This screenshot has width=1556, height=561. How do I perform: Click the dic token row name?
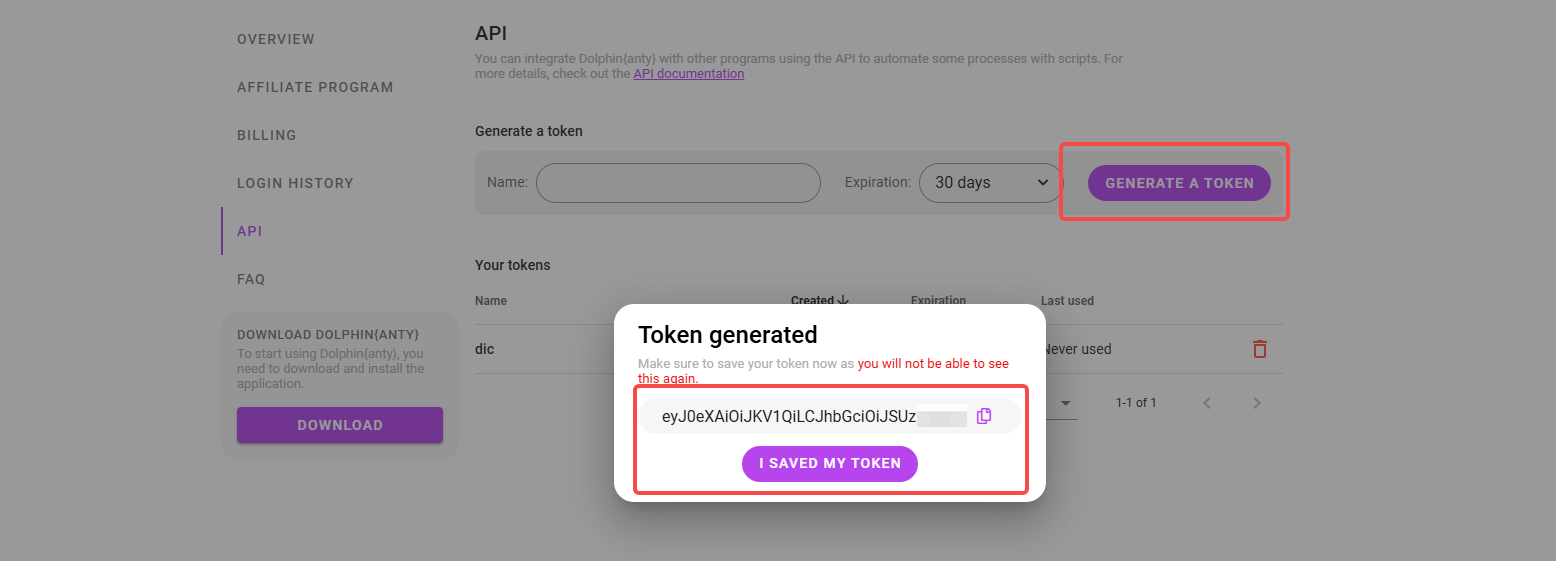(485, 349)
